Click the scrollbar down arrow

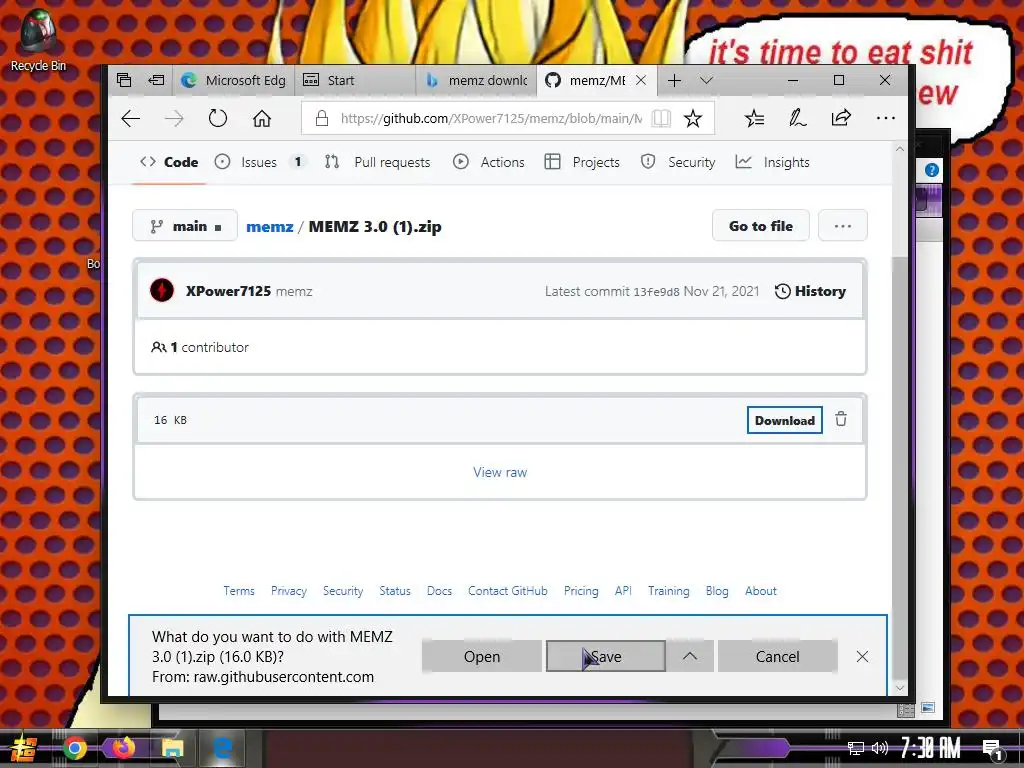[899, 688]
